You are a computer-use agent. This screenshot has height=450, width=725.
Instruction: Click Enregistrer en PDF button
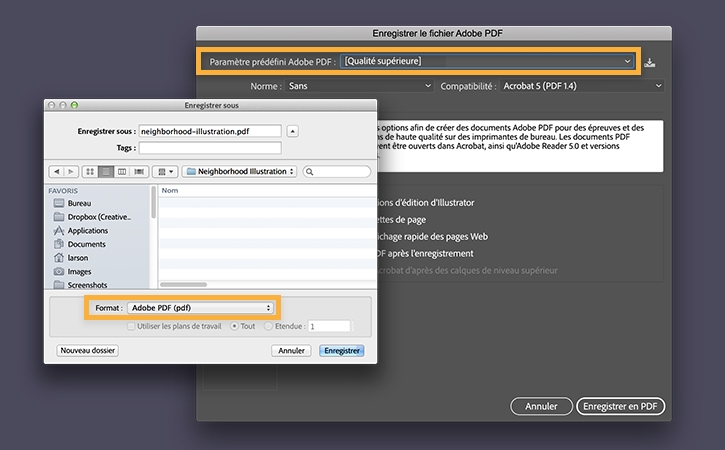point(620,406)
